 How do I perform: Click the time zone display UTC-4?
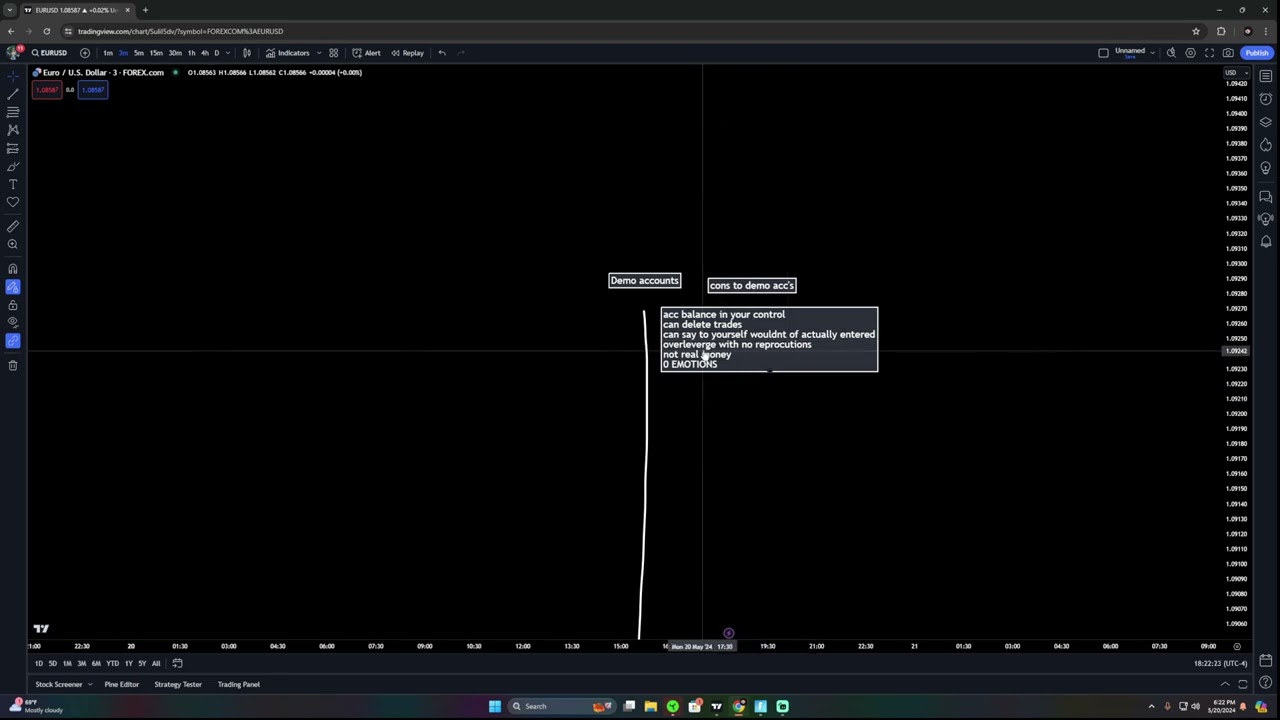(x=1220, y=663)
